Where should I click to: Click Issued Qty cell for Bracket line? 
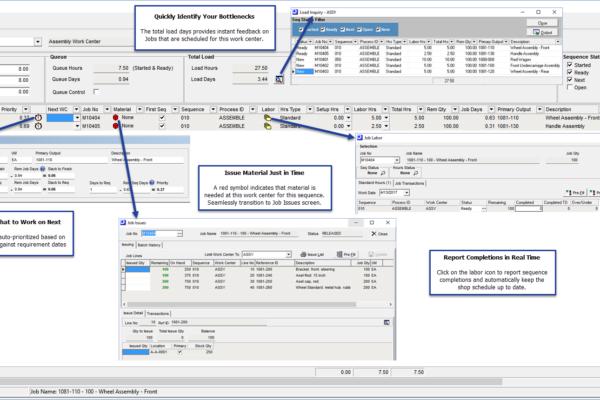pyautogui.click(x=138, y=269)
